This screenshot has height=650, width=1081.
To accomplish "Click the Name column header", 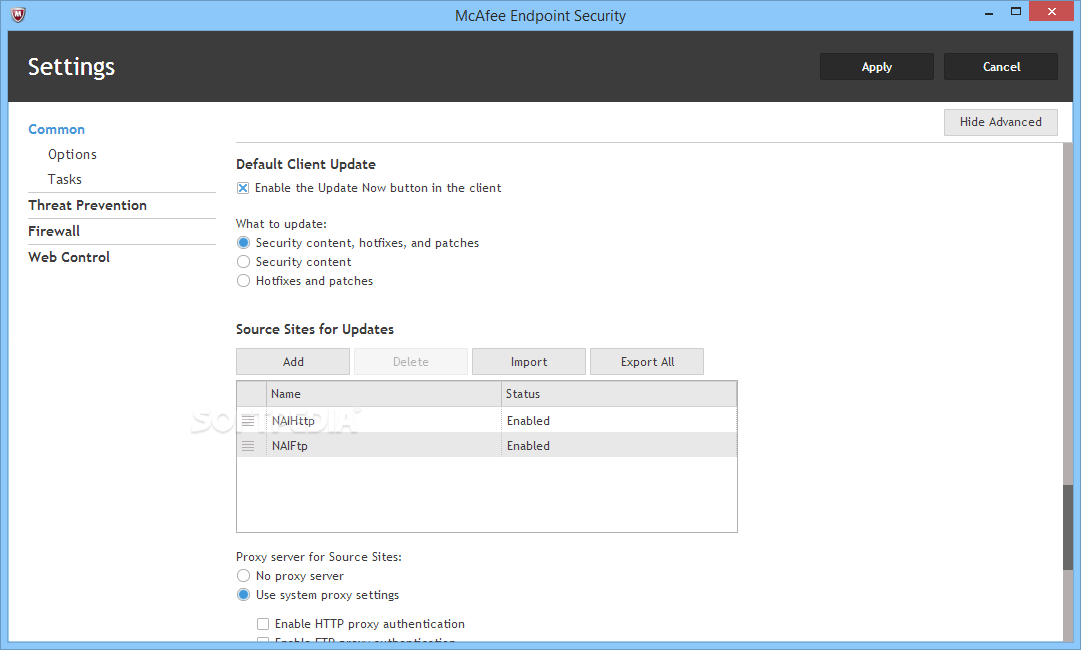I will click(x=383, y=394).
